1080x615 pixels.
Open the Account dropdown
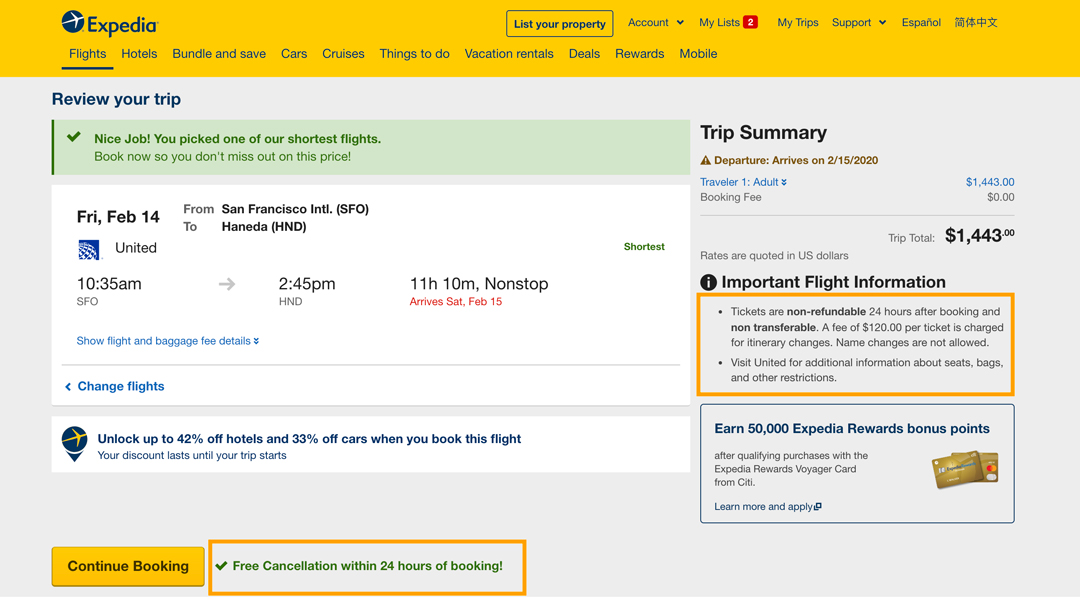click(x=655, y=22)
